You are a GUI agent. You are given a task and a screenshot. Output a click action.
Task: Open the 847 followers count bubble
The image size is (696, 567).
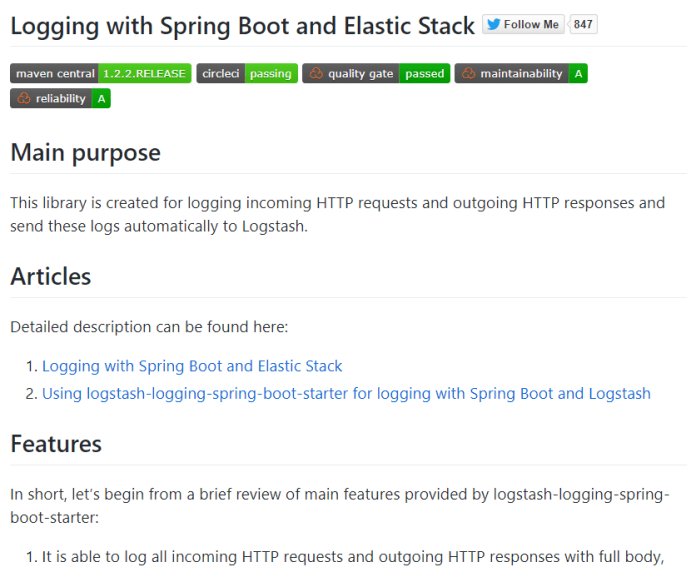(583, 24)
